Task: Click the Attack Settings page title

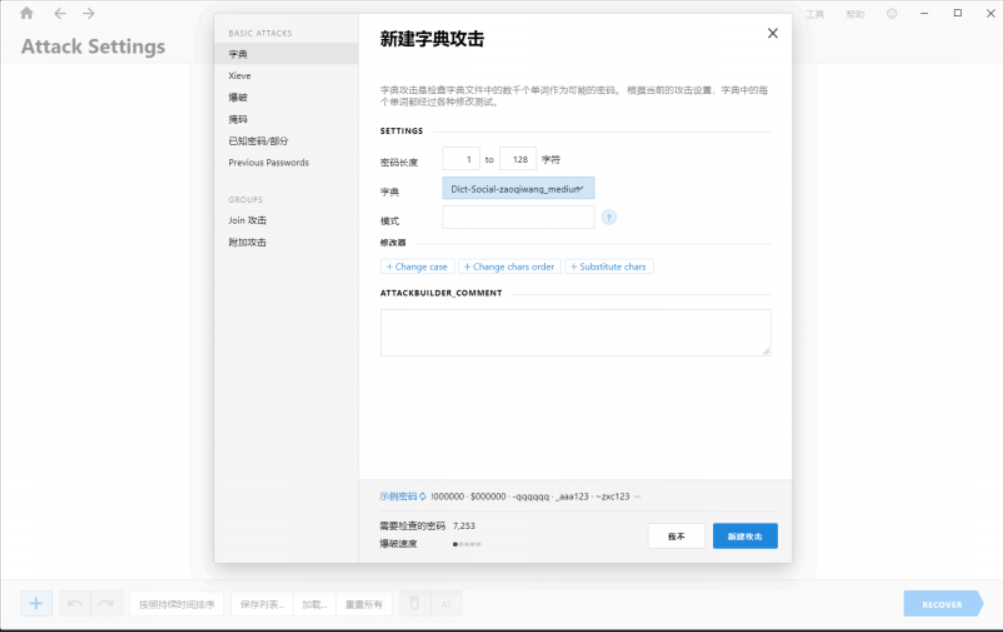Action: tap(93, 46)
